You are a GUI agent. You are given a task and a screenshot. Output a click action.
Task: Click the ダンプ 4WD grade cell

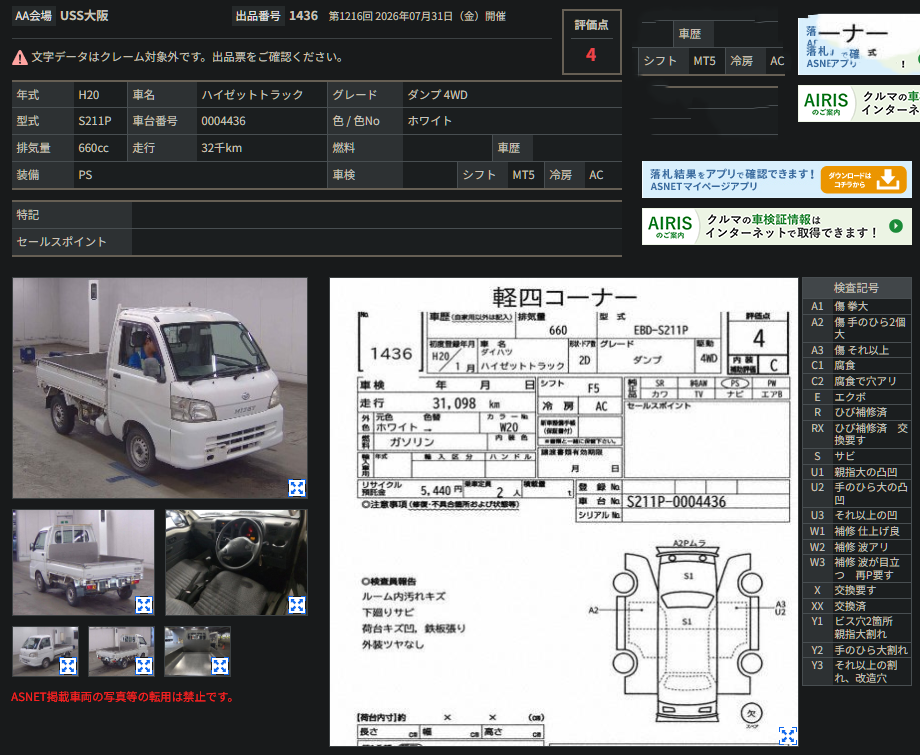point(512,94)
